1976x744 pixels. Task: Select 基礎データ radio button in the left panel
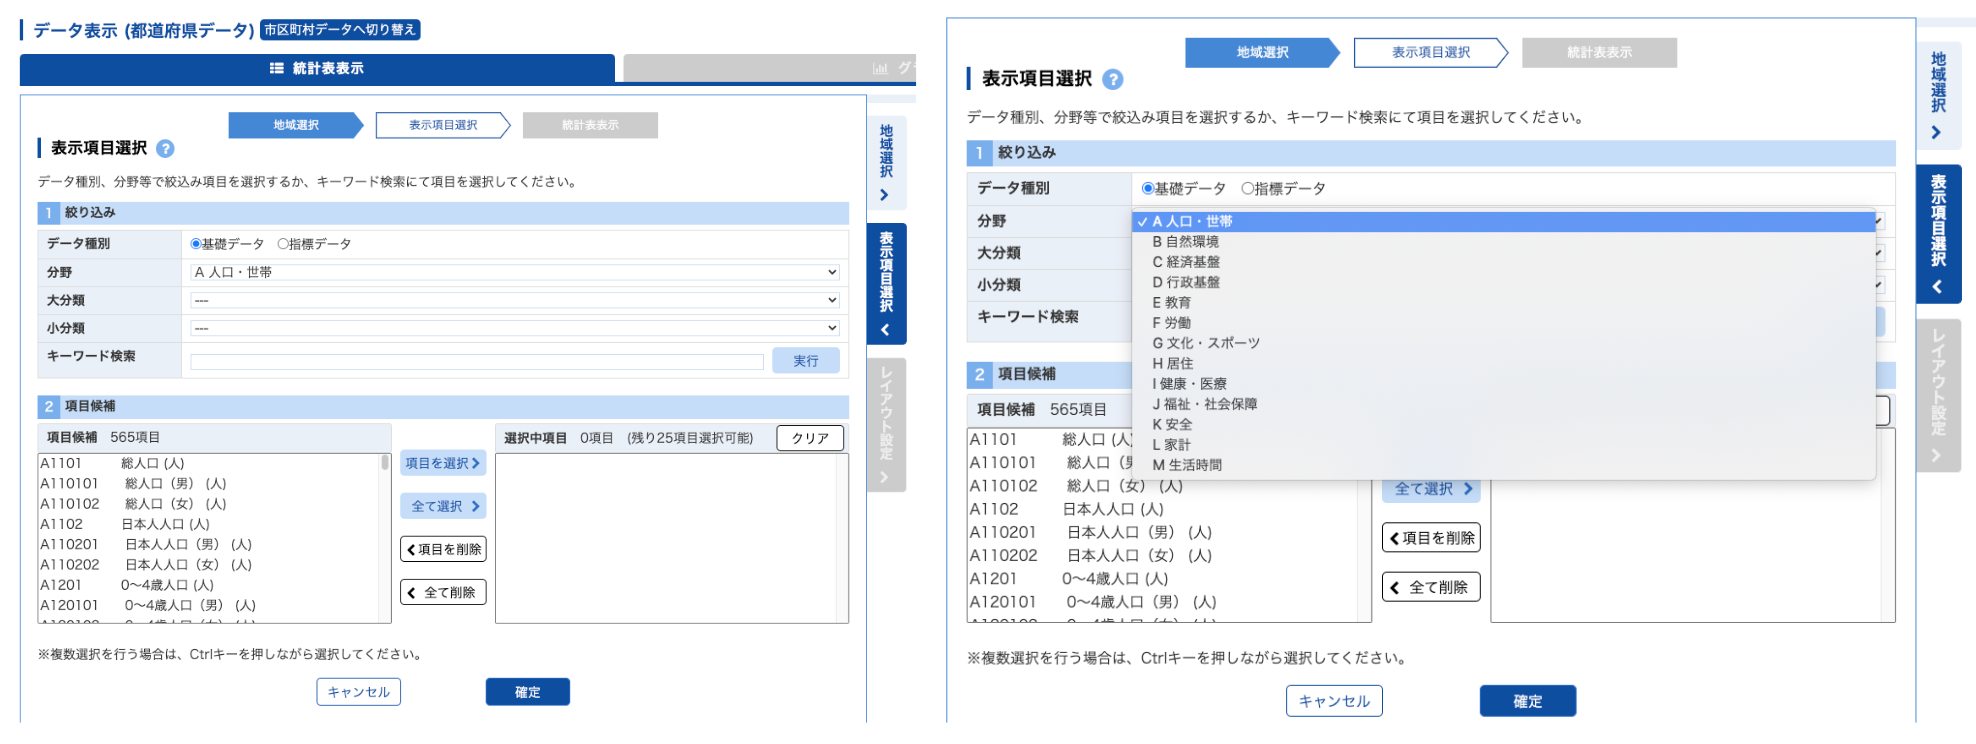pos(196,244)
